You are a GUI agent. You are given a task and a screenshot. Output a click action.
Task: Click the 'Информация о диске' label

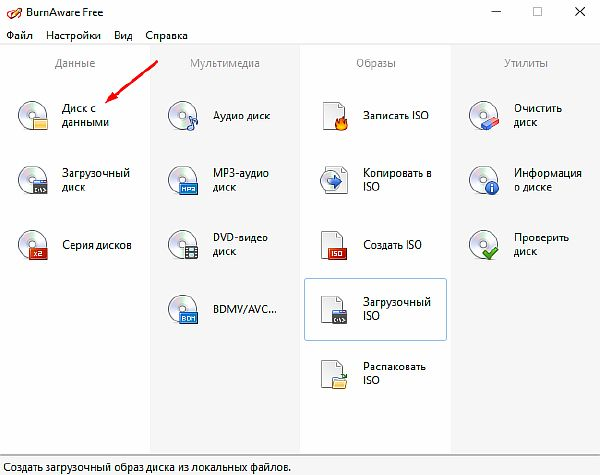548,180
